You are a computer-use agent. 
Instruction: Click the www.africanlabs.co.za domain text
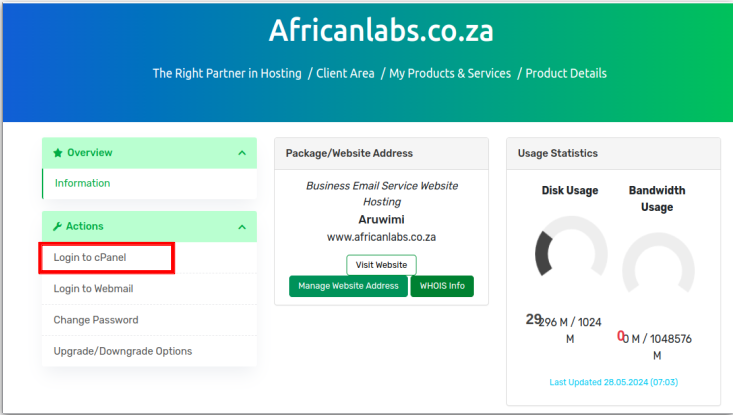[x=381, y=237]
